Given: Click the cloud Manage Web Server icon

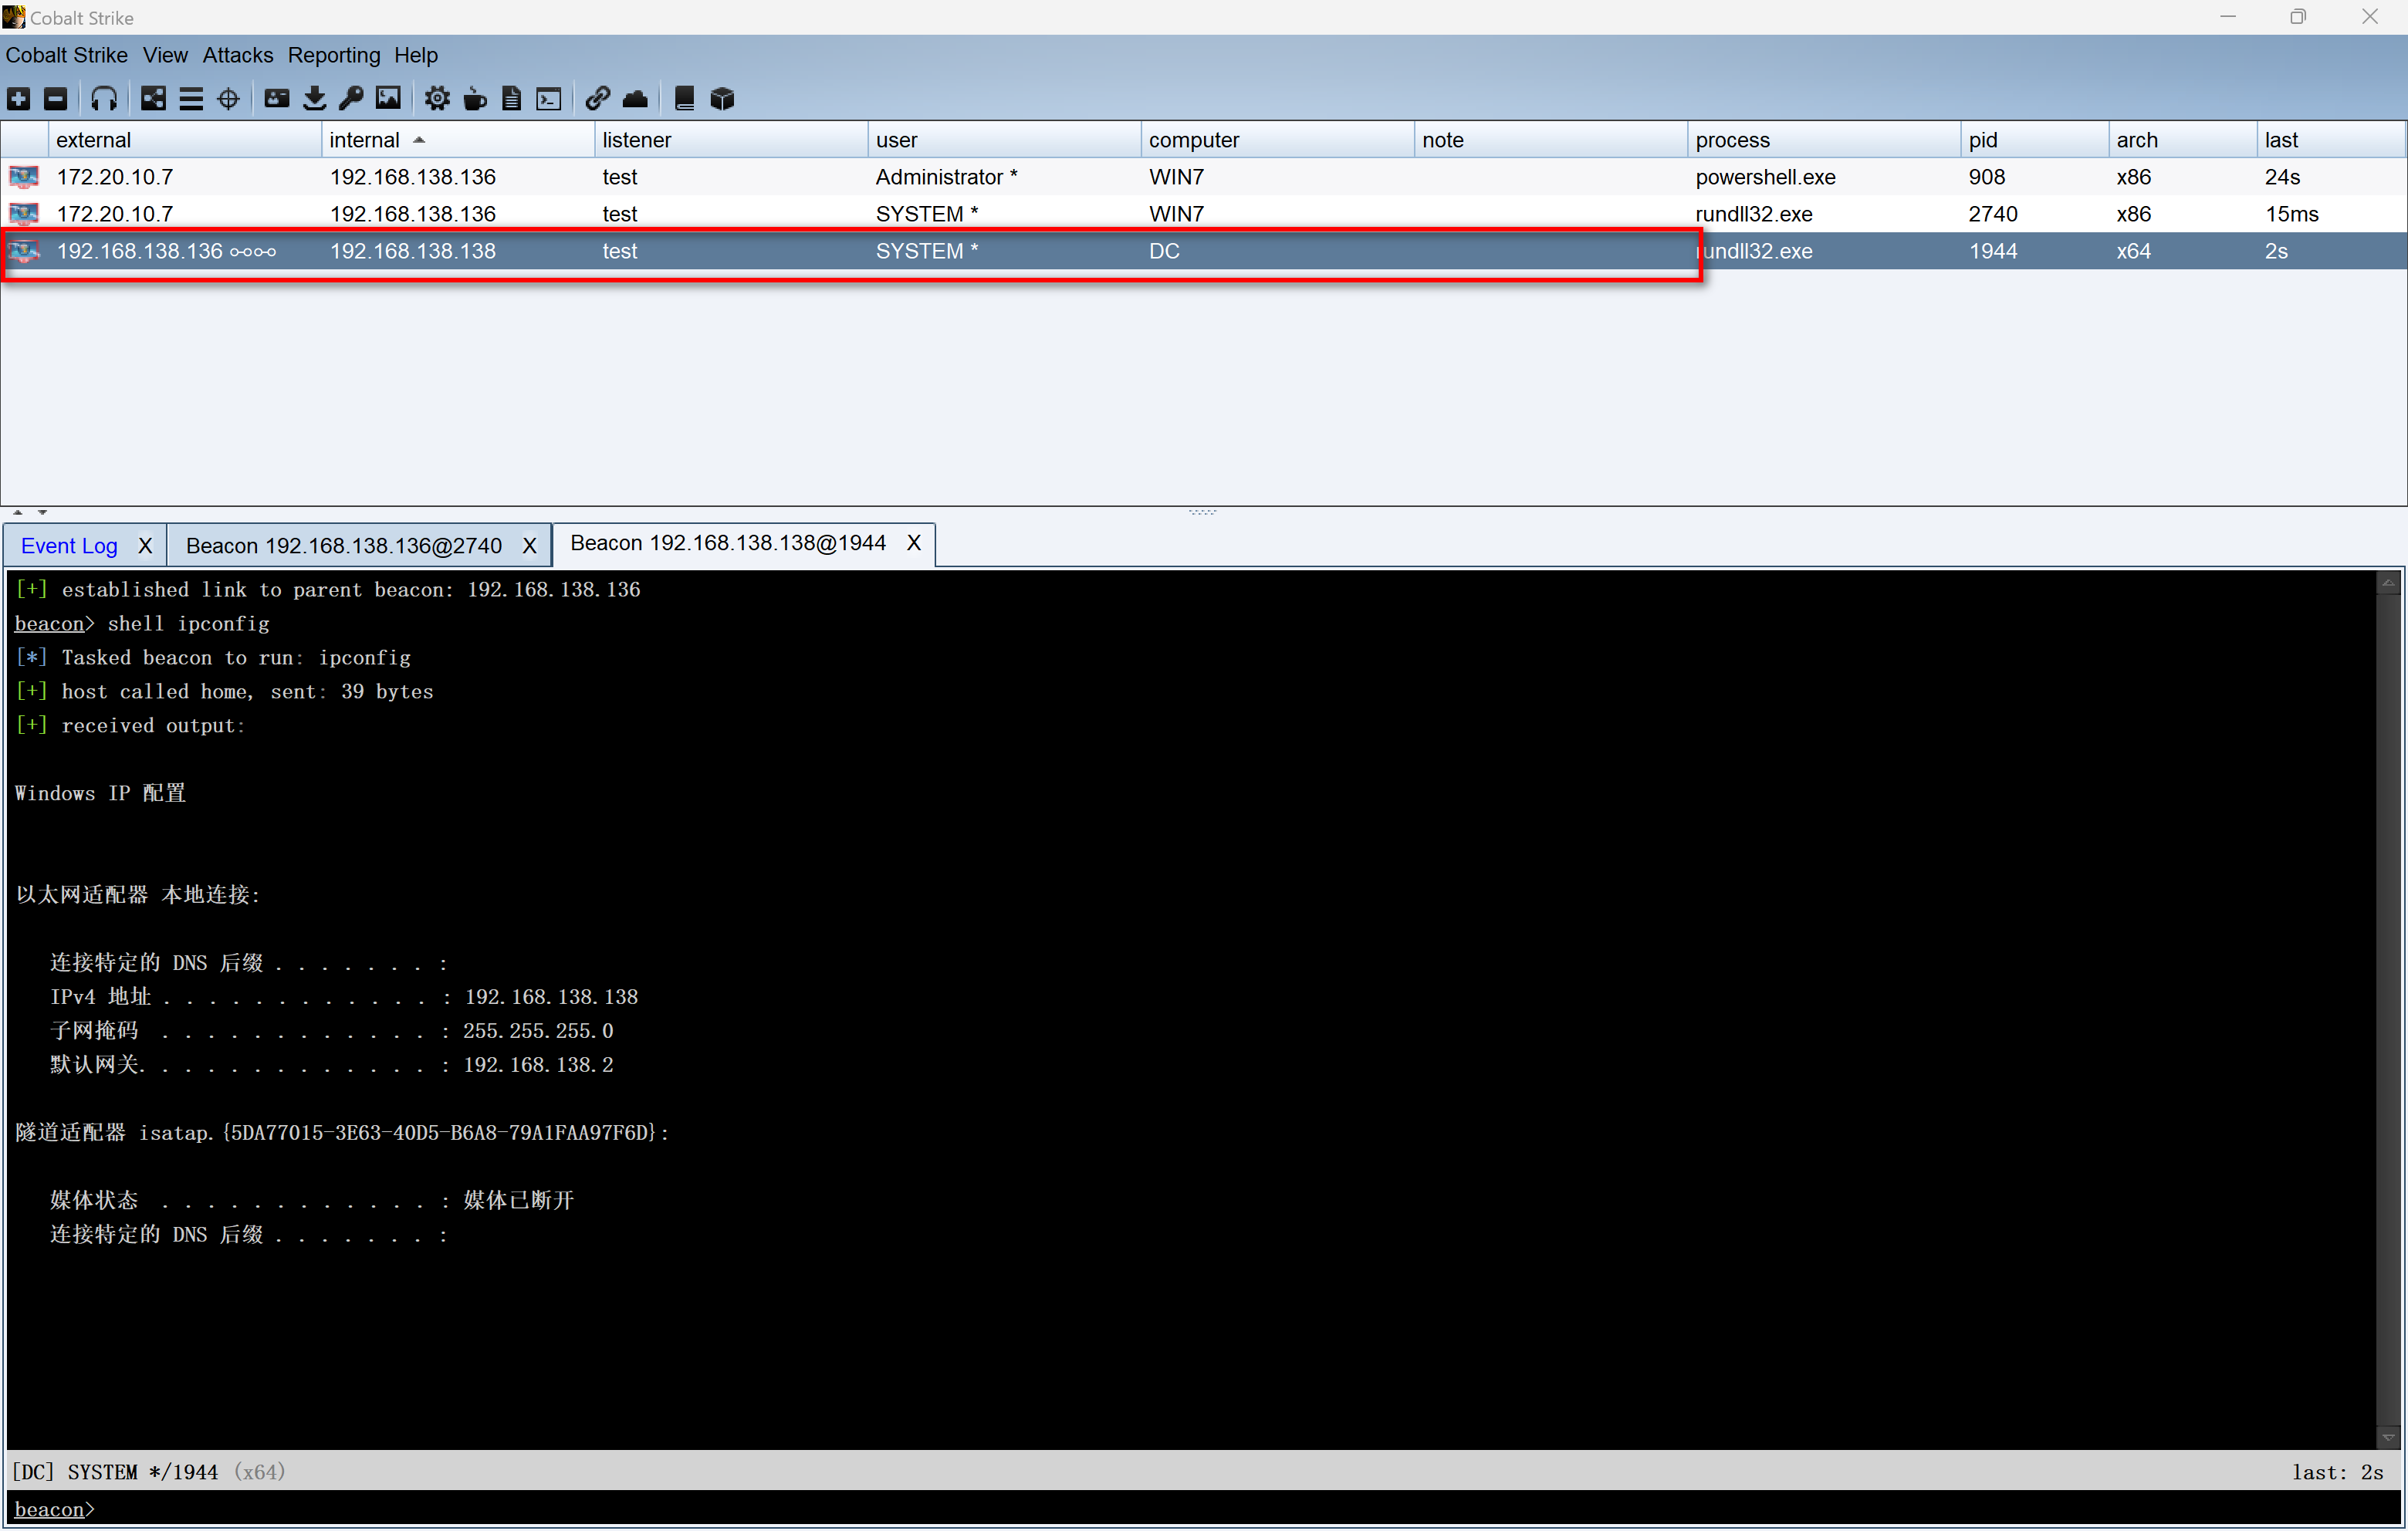Looking at the screenshot, I should (x=635, y=98).
